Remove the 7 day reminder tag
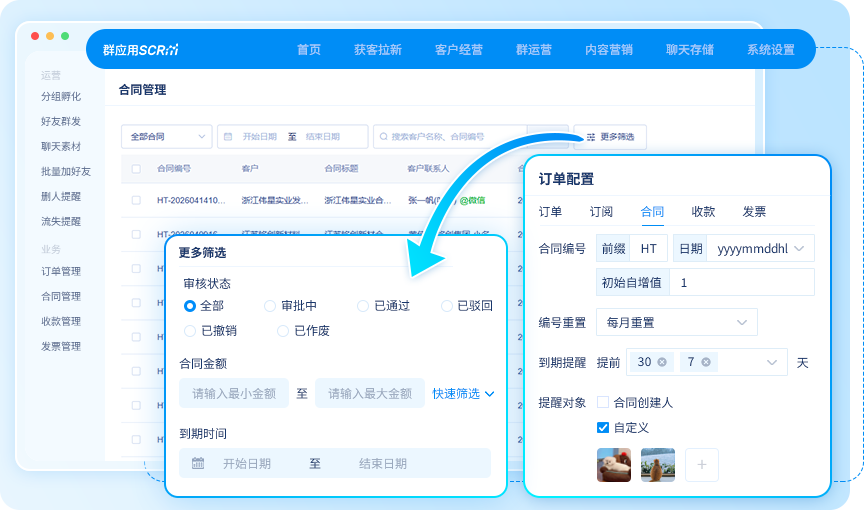This screenshot has height=510, width=864. pos(706,362)
